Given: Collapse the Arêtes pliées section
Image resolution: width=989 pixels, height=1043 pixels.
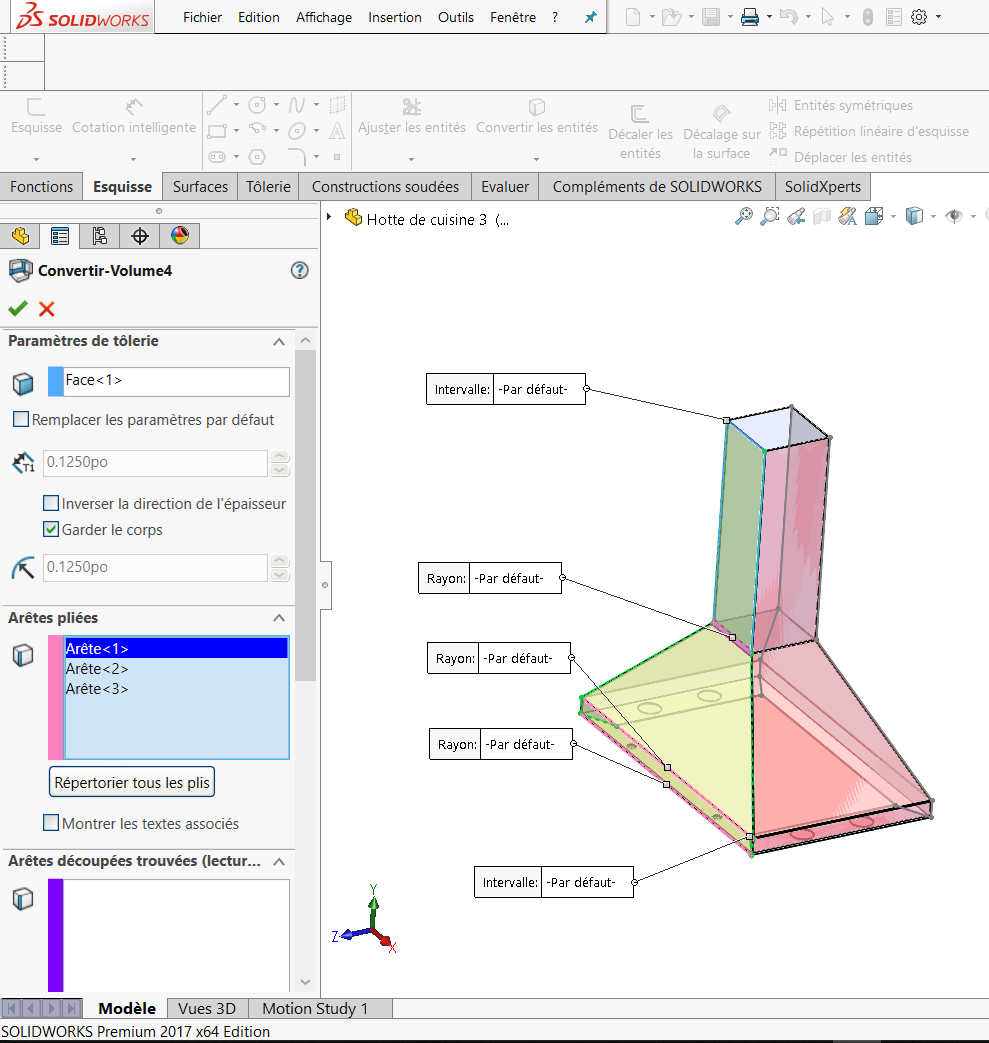Looking at the screenshot, I should pyautogui.click(x=279, y=618).
